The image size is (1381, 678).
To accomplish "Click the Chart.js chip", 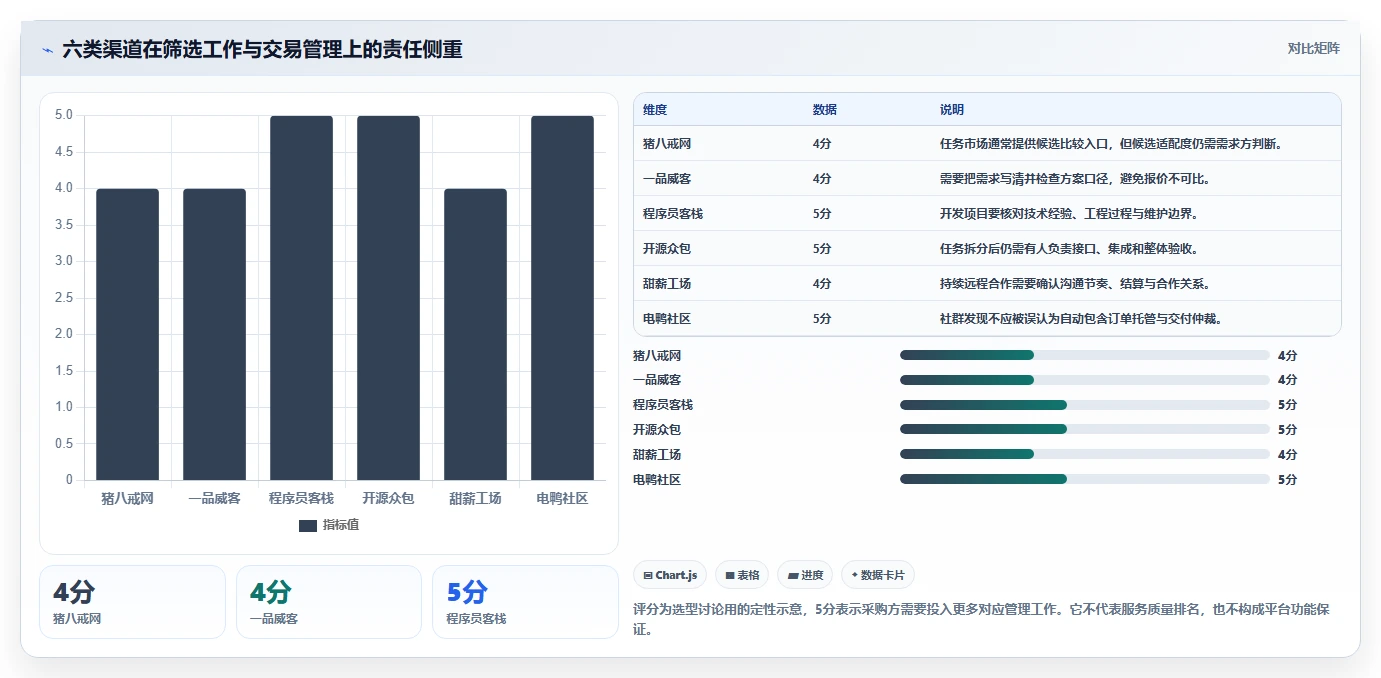I will click(670, 575).
